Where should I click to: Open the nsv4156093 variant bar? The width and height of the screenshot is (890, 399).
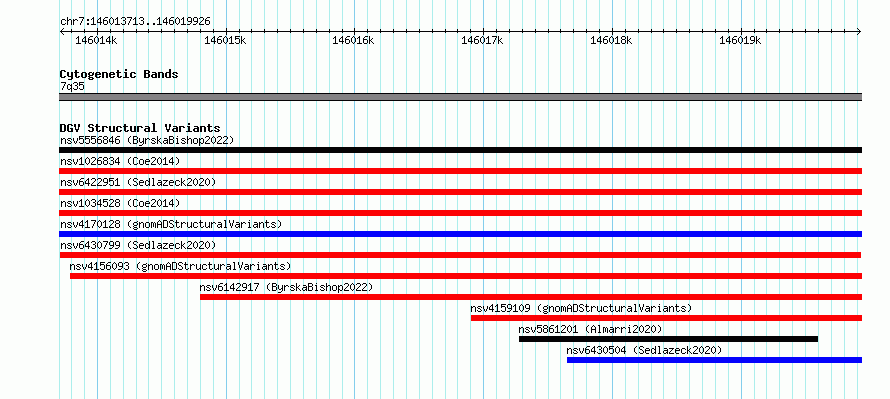coord(466,276)
